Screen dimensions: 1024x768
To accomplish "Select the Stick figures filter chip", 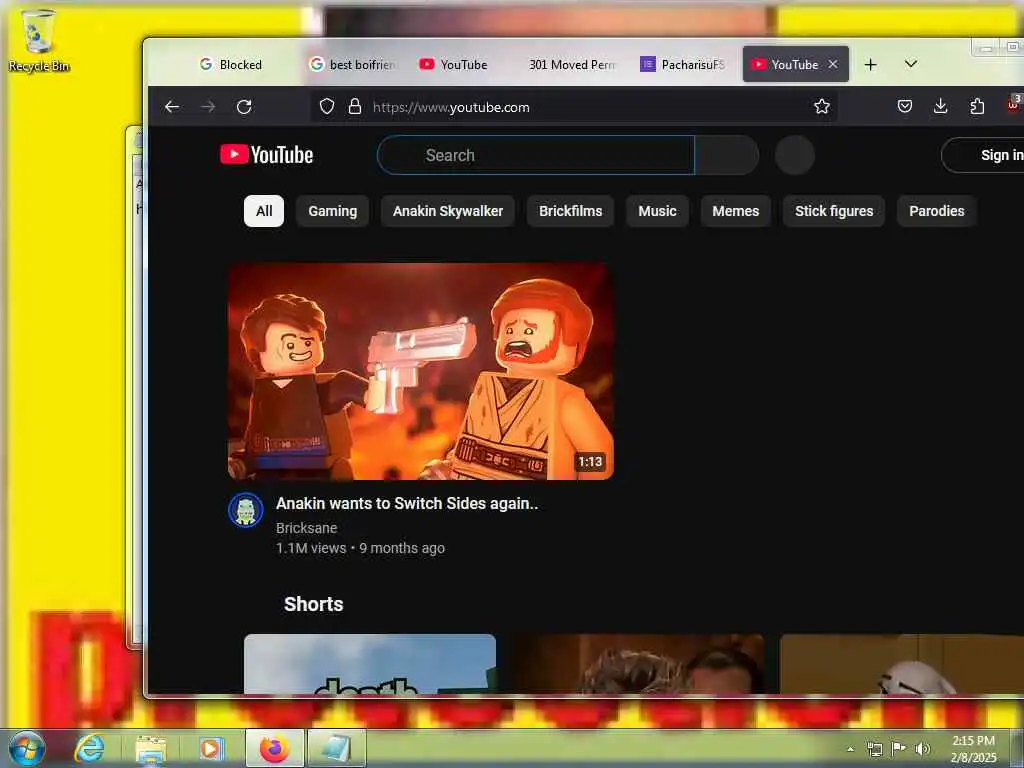I will click(x=834, y=211).
